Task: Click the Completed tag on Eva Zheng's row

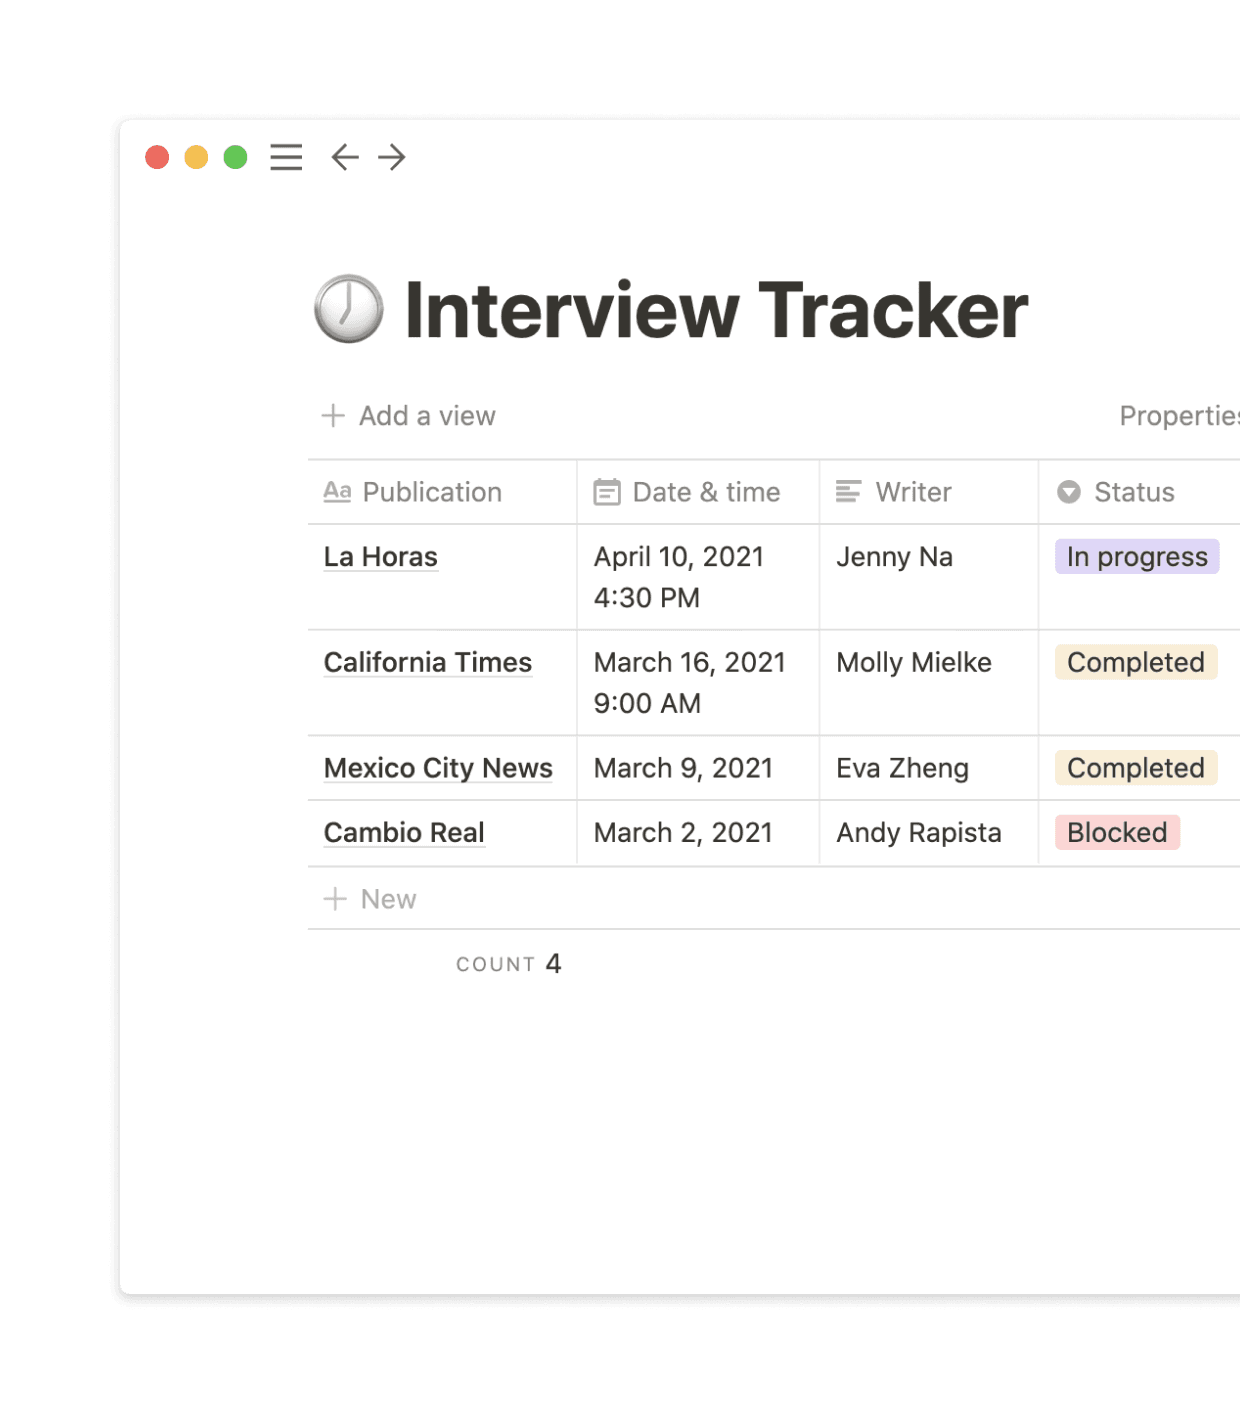Action: point(1135,768)
